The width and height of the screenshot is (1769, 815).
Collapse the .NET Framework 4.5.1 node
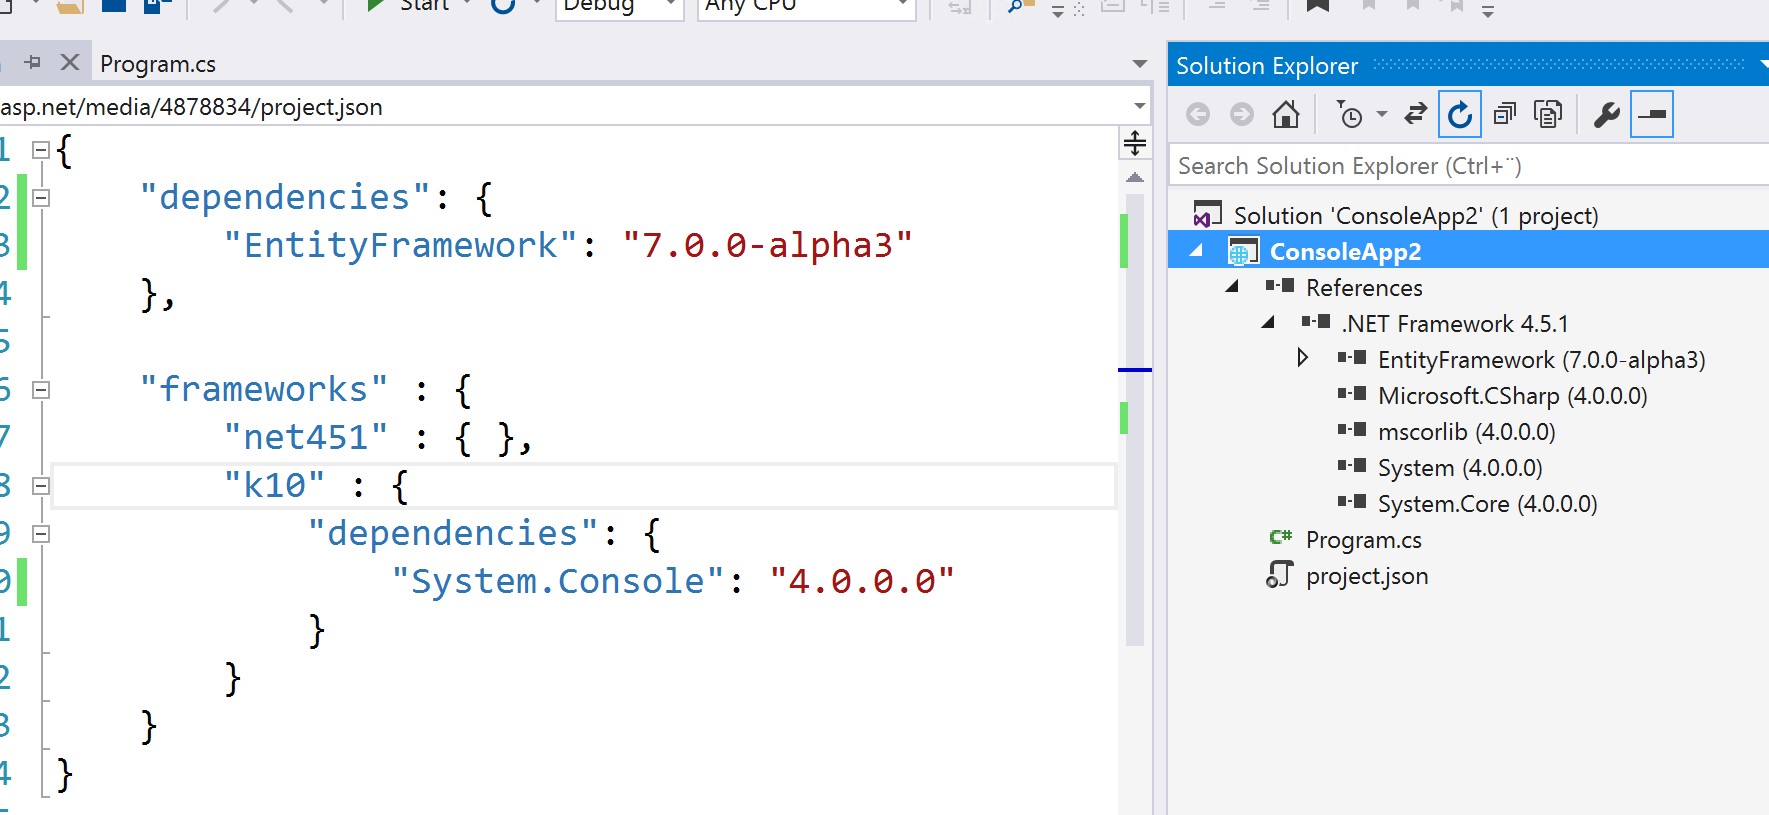(x=1268, y=323)
